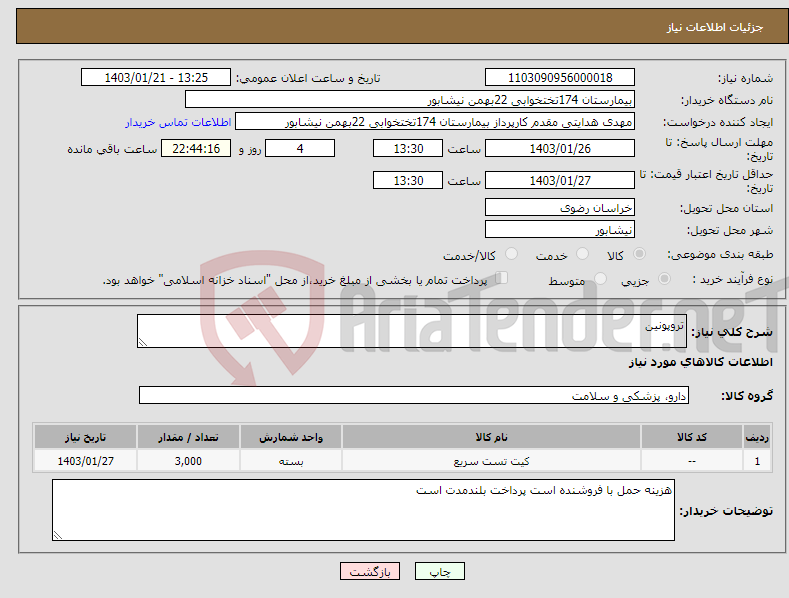Toggle the اسناد خزانه اسلامی payment checkbox
The width and height of the screenshot is (789, 598).
point(501,278)
